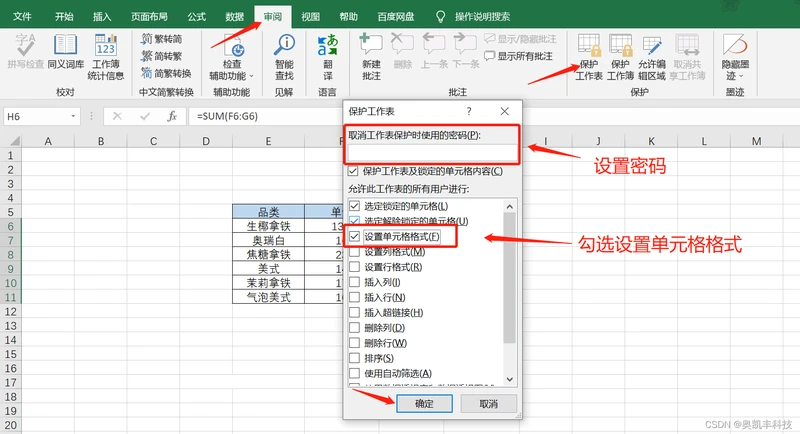Click 保护工作簿 protect workbook icon
Screen dimensions: 800x434
click(x=620, y=57)
